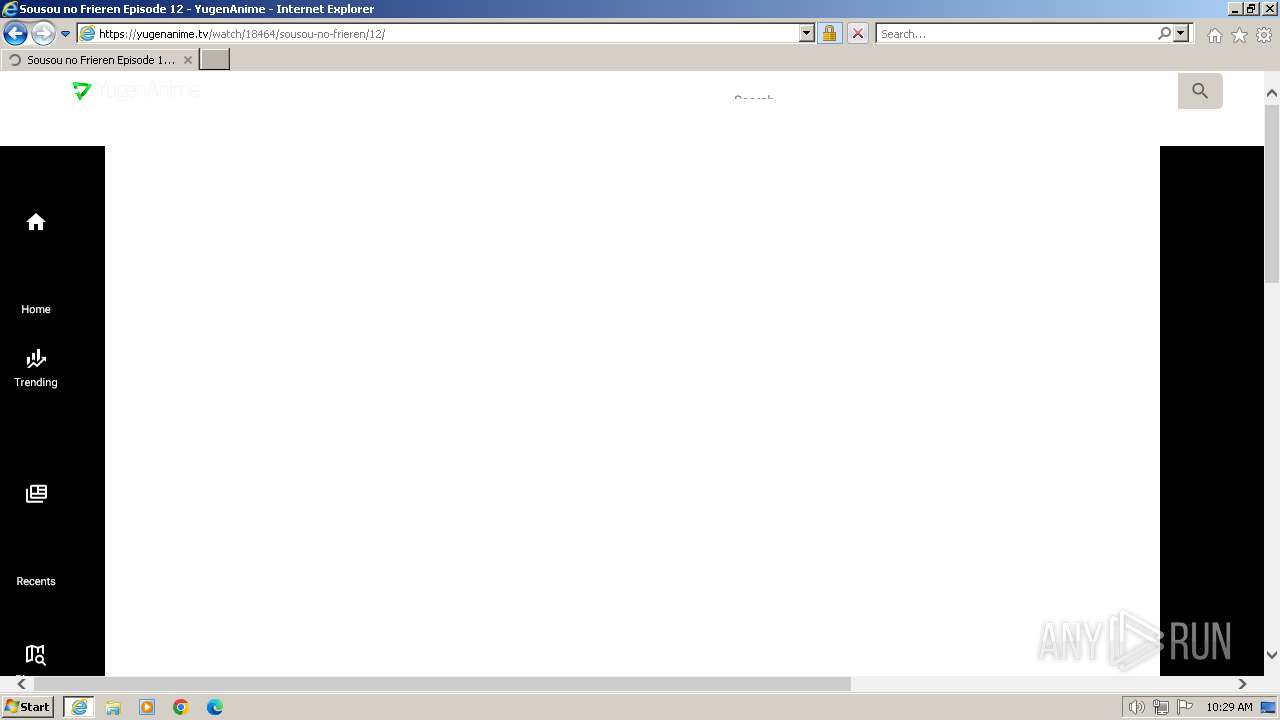Open the Tools gear icon
Viewport: 1280px width, 720px height.
point(1264,35)
